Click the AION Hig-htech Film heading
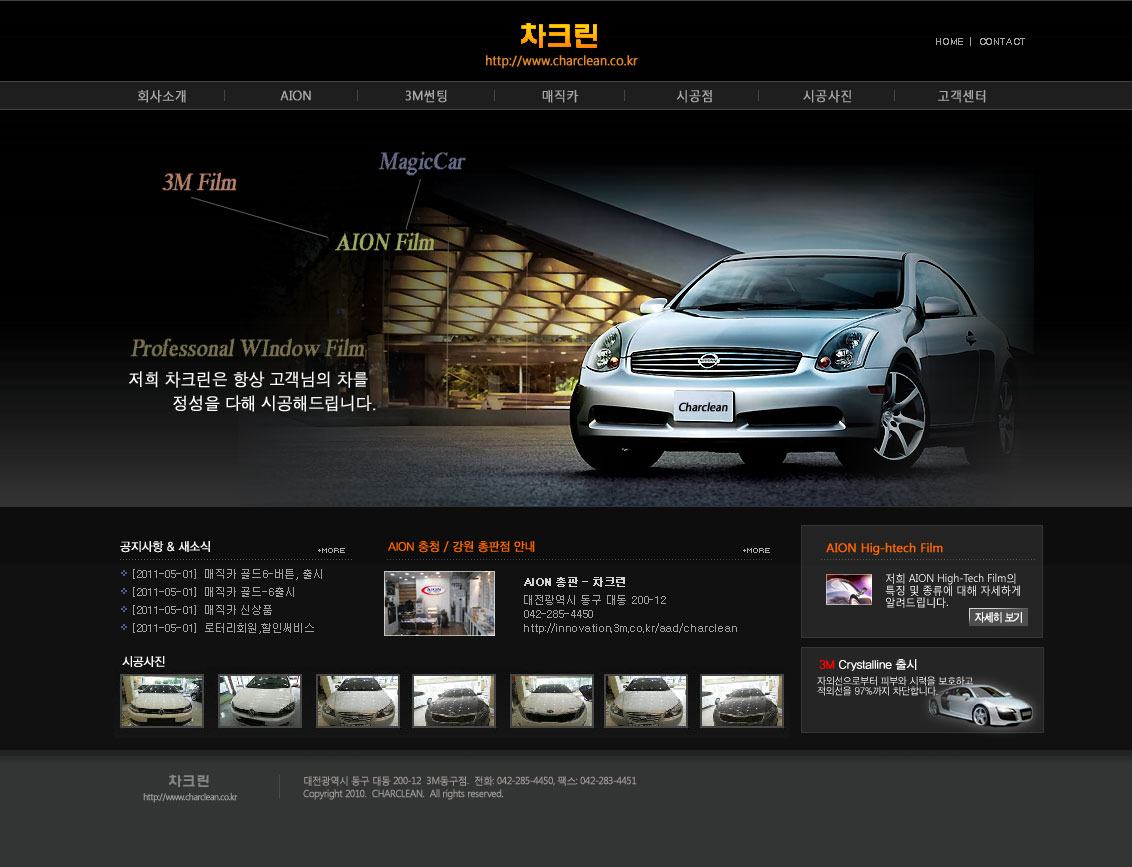The height and width of the screenshot is (867, 1132). (884, 548)
